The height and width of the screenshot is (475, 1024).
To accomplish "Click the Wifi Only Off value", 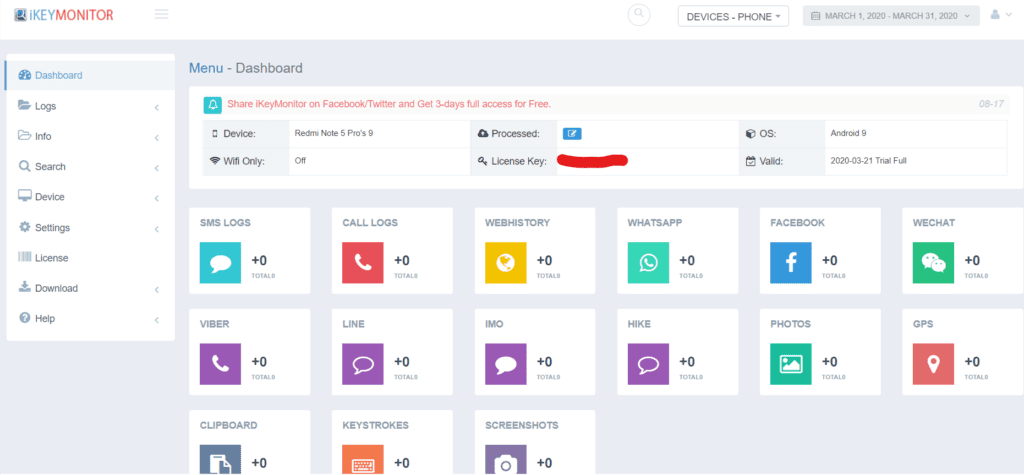I will [x=300, y=161].
